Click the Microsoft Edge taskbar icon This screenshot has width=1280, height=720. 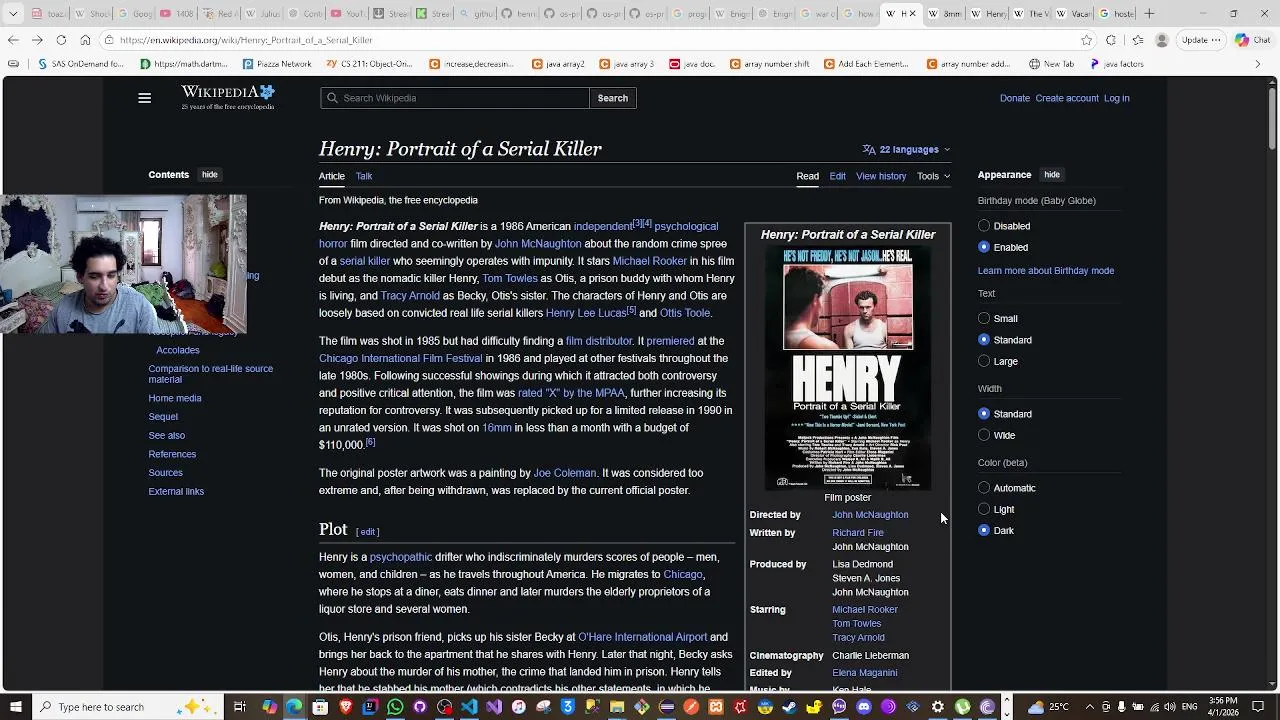click(x=294, y=707)
